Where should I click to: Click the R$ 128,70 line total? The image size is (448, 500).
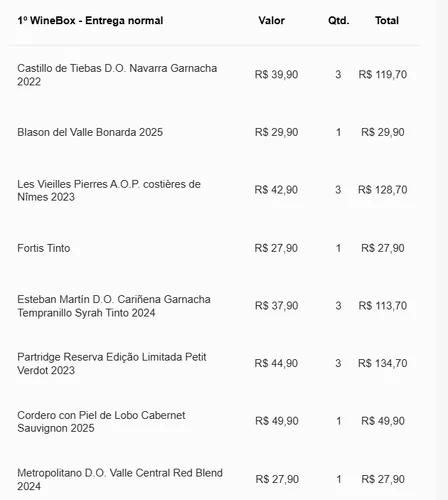[383, 190]
